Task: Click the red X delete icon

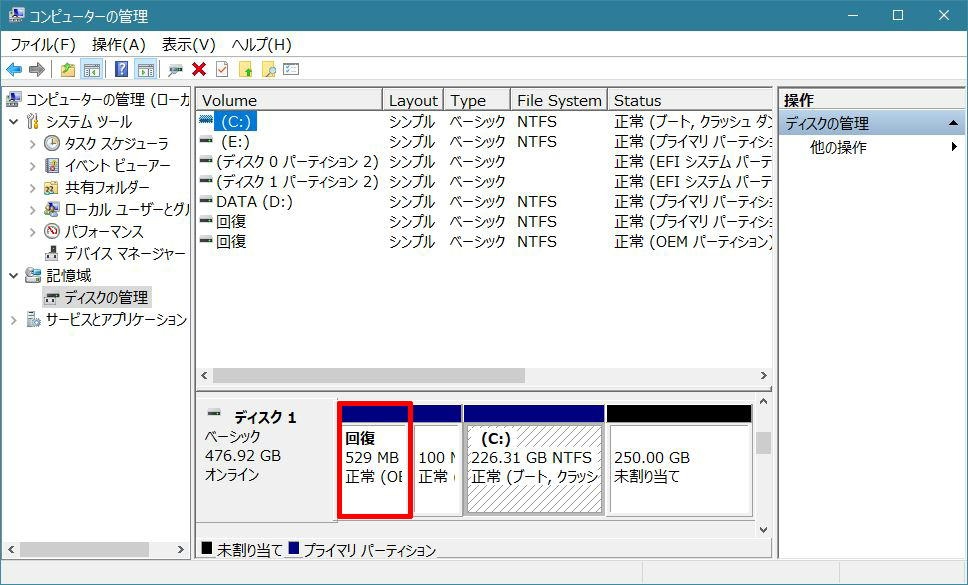Action: click(199, 69)
